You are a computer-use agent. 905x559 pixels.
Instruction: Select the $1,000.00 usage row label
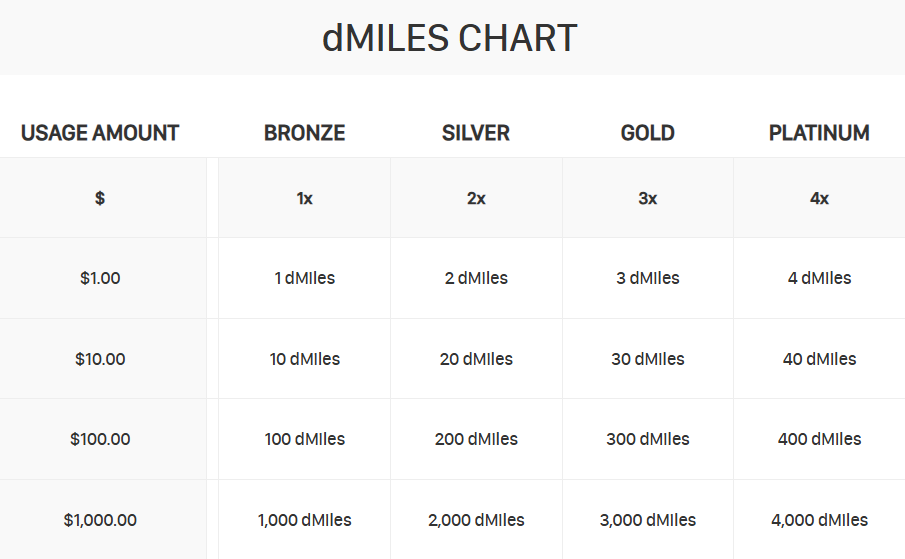(x=100, y=520)
